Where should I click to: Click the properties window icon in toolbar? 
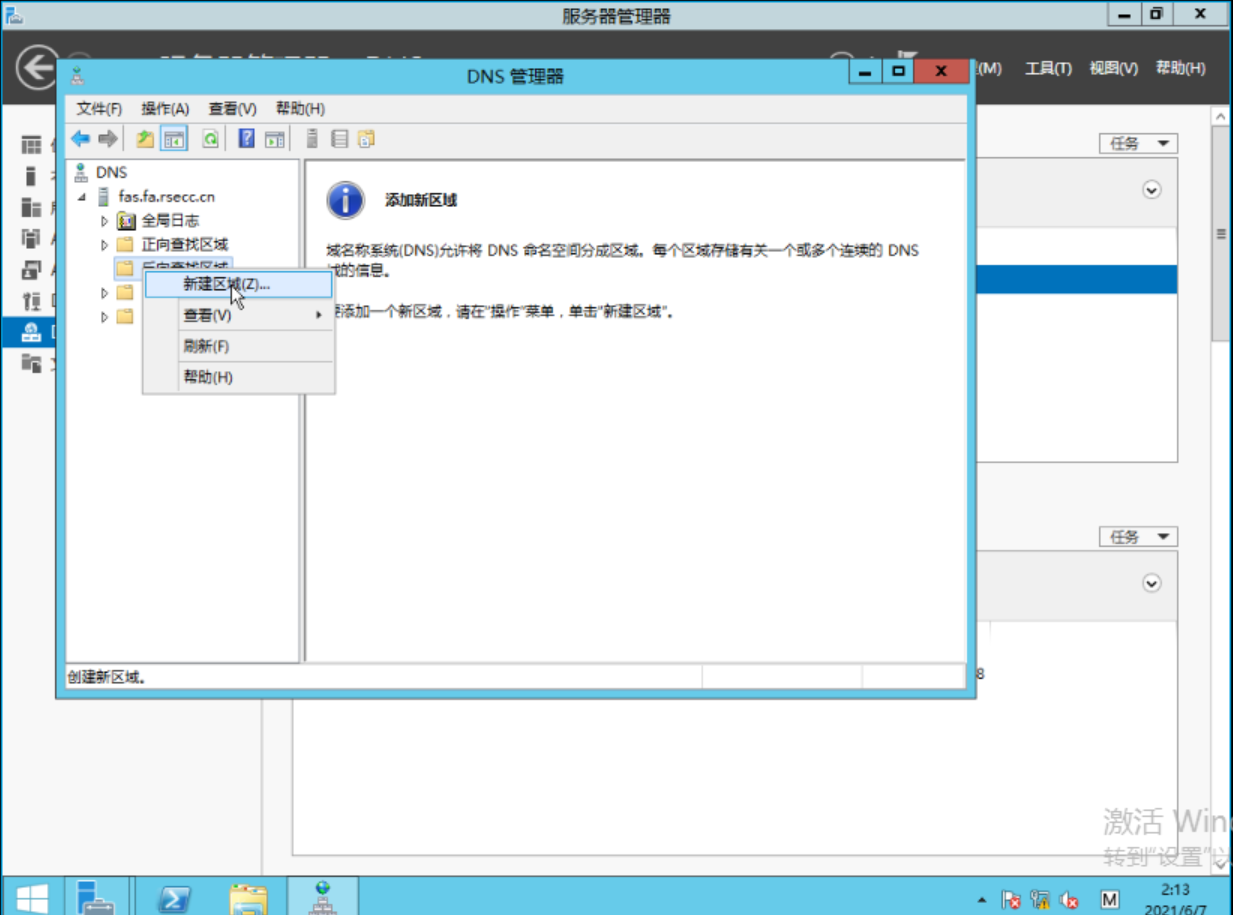point(275,138)
